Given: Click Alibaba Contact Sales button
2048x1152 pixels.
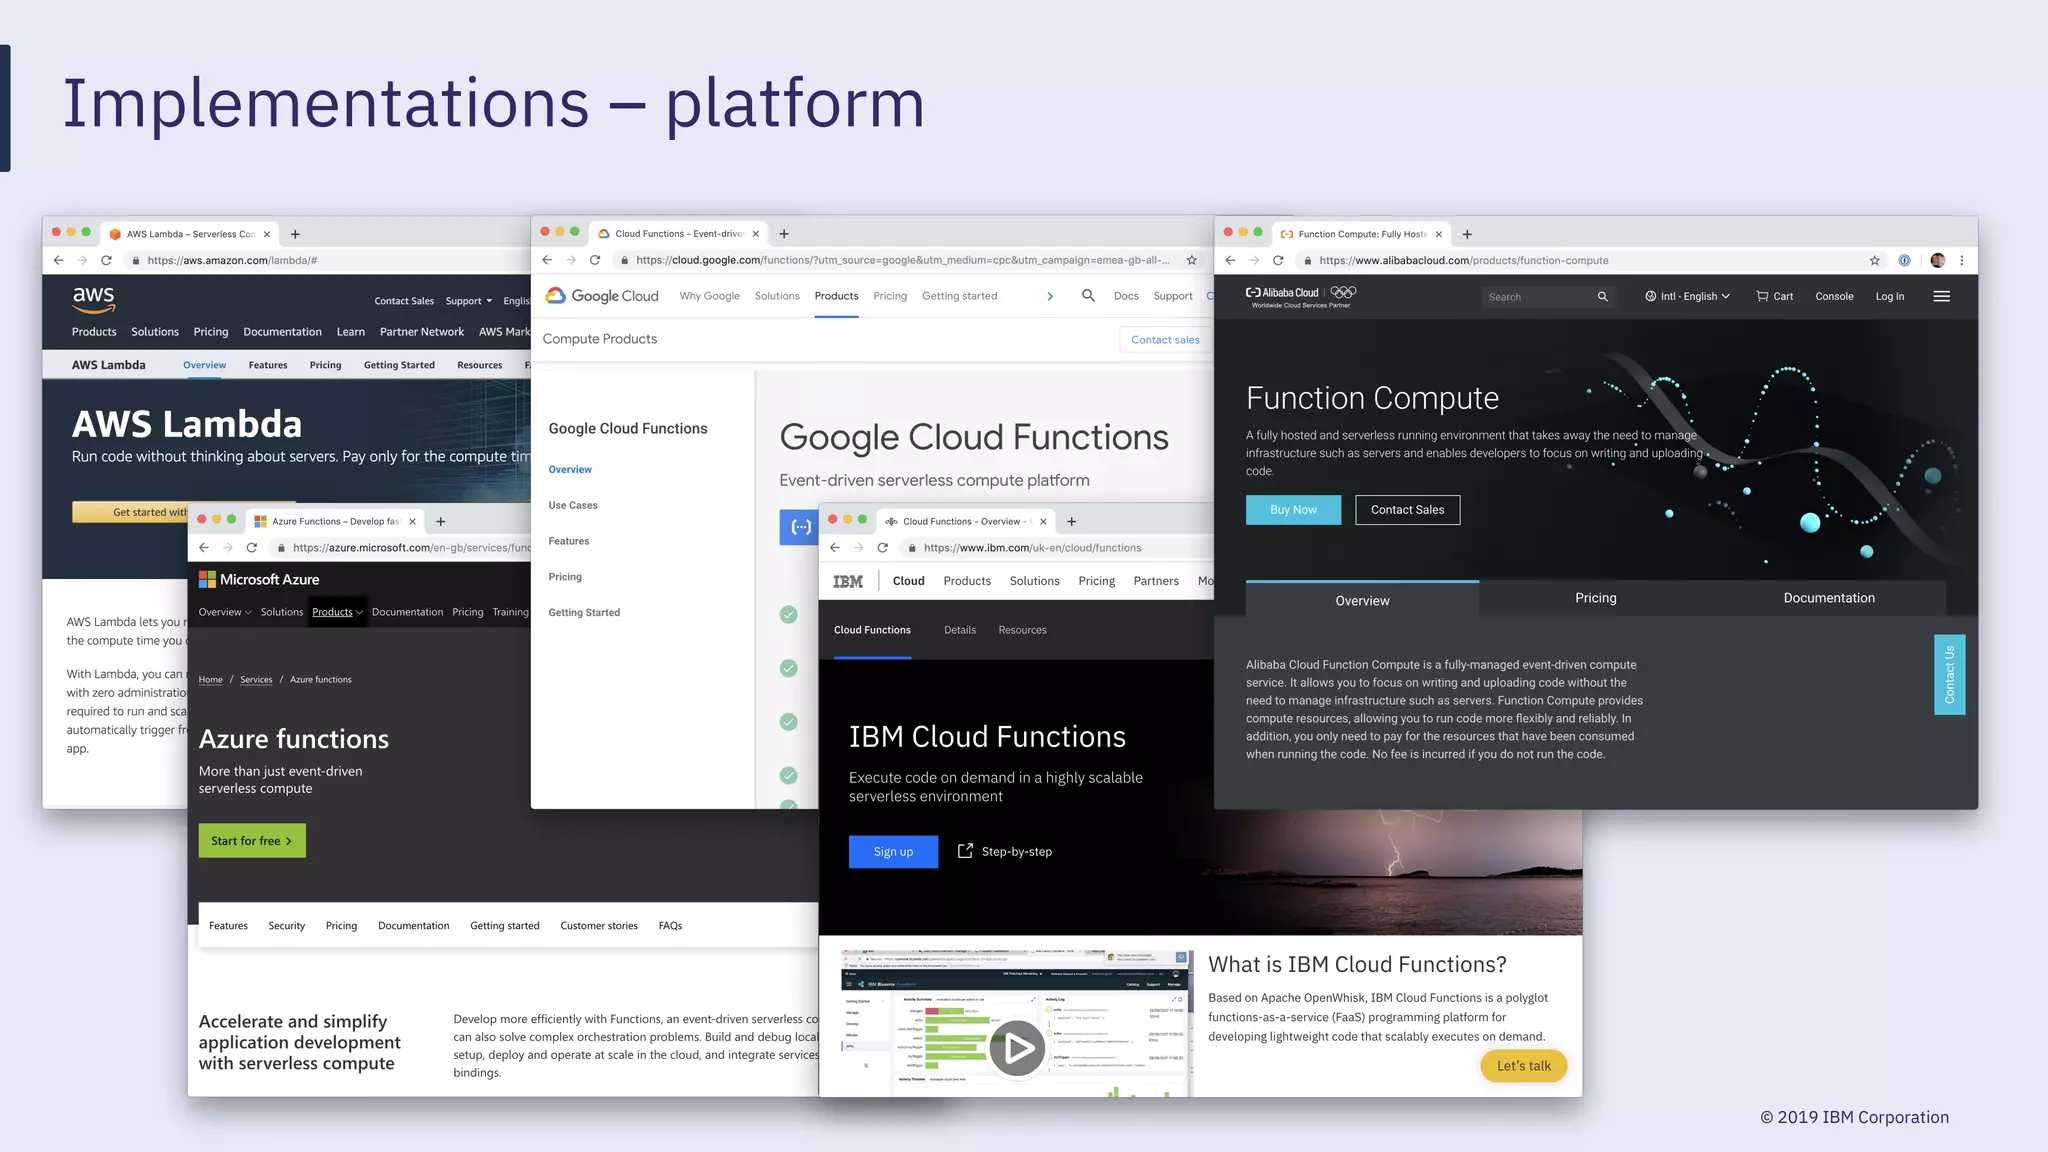Looking at the screenshot, I should (1407, 510).
